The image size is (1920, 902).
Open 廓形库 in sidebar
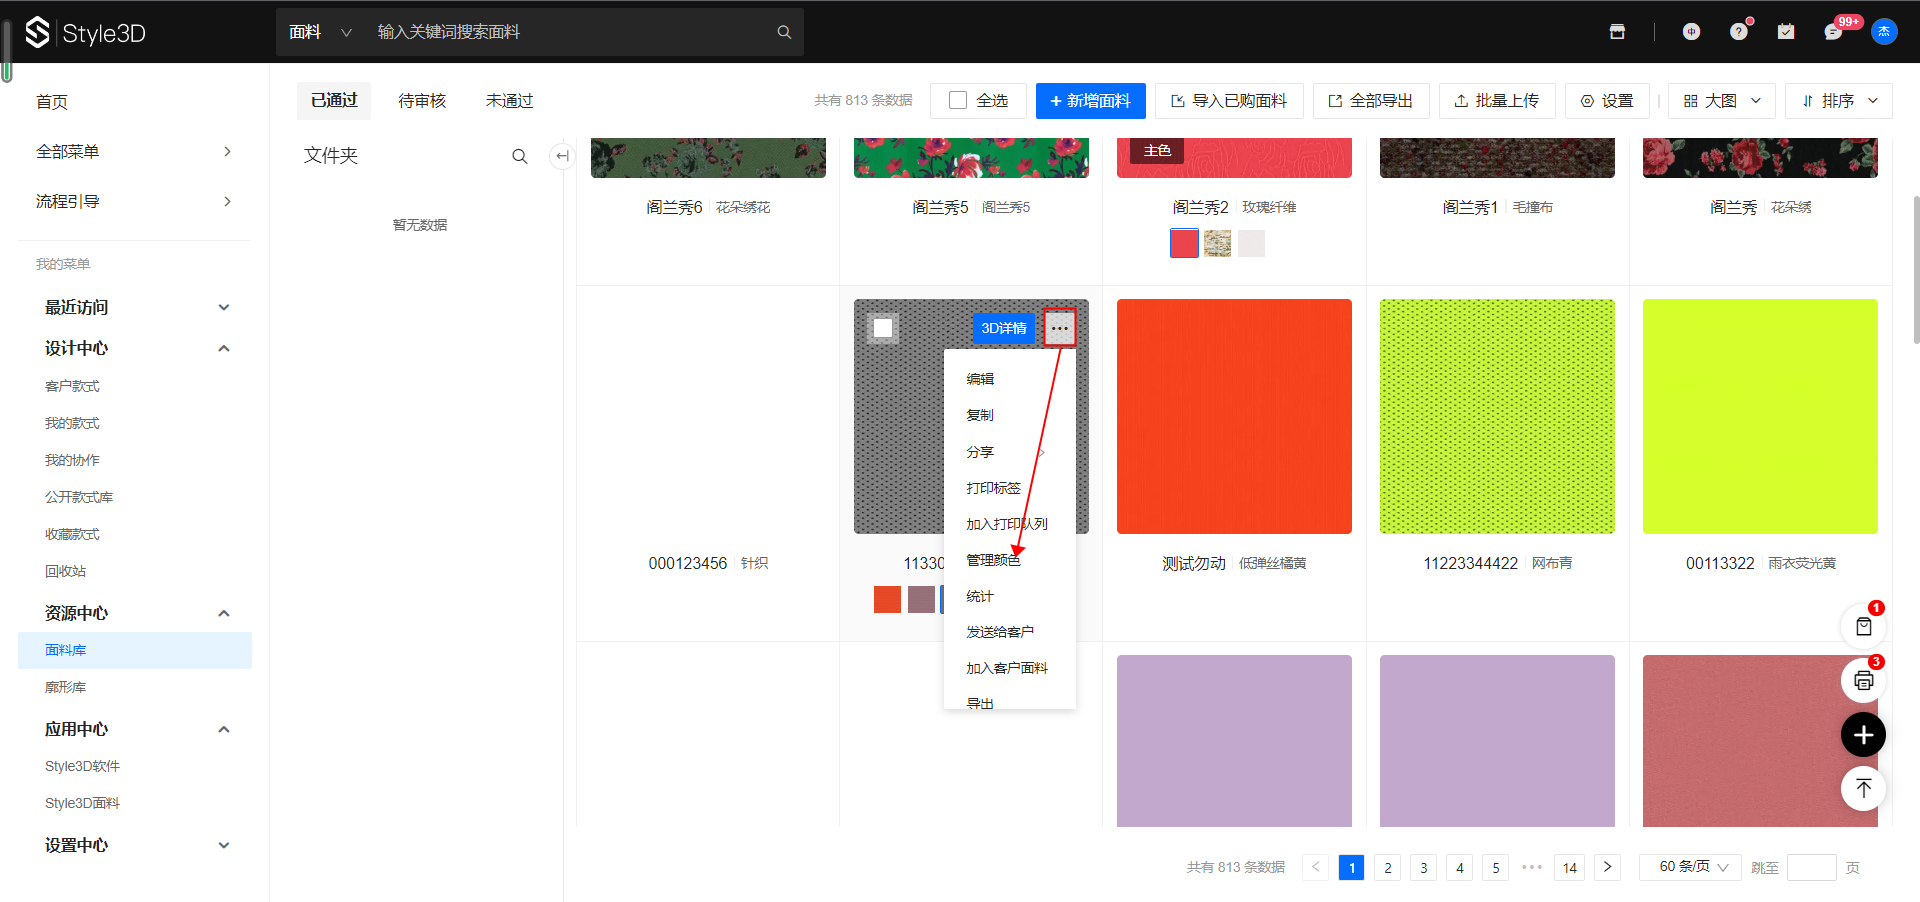[134, 687]
